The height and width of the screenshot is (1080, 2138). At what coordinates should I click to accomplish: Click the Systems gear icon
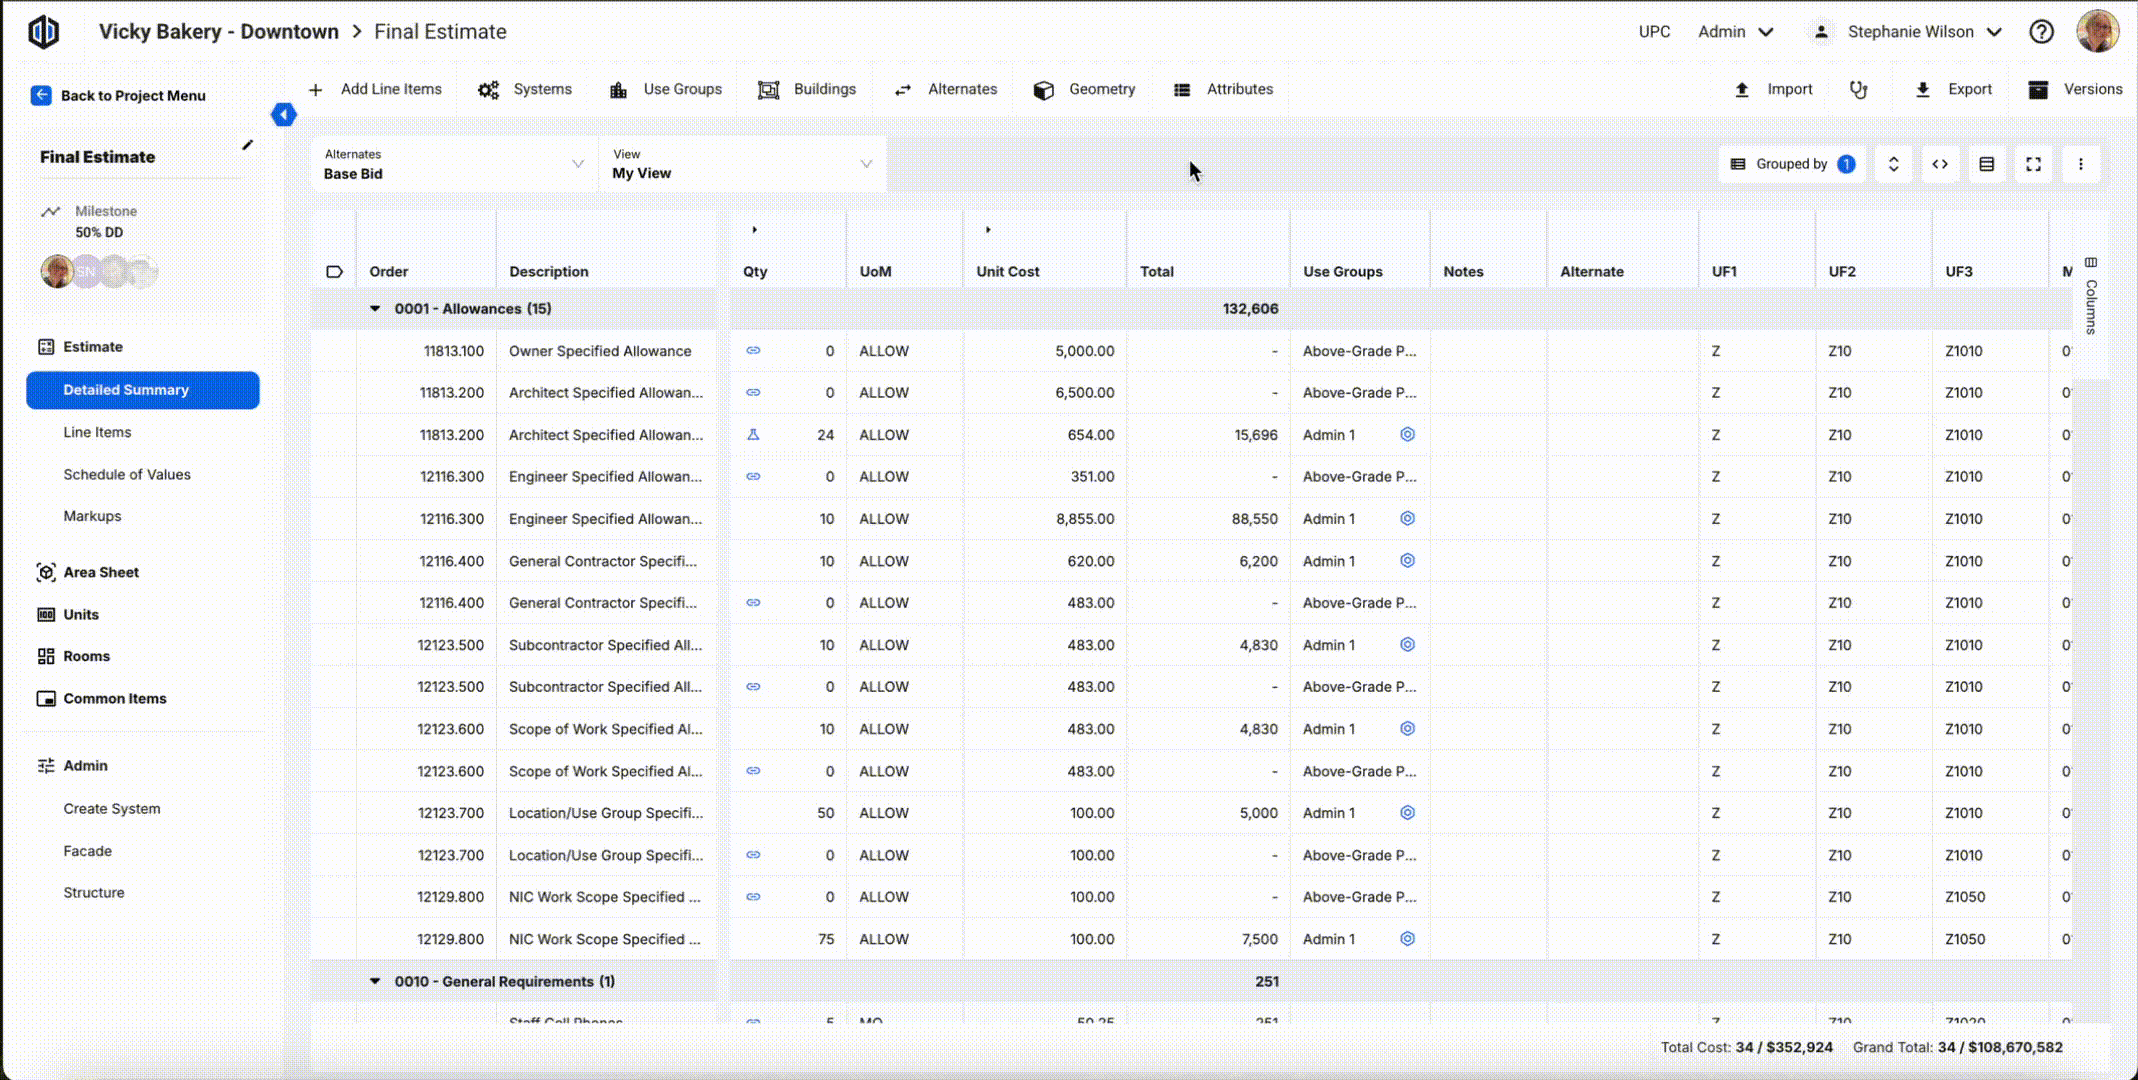click(x=488, y=90)
